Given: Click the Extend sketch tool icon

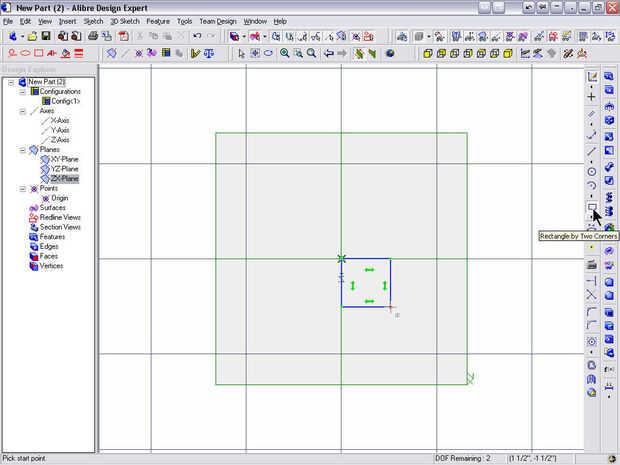Looking at the screenshot, I should coord(592,281).
